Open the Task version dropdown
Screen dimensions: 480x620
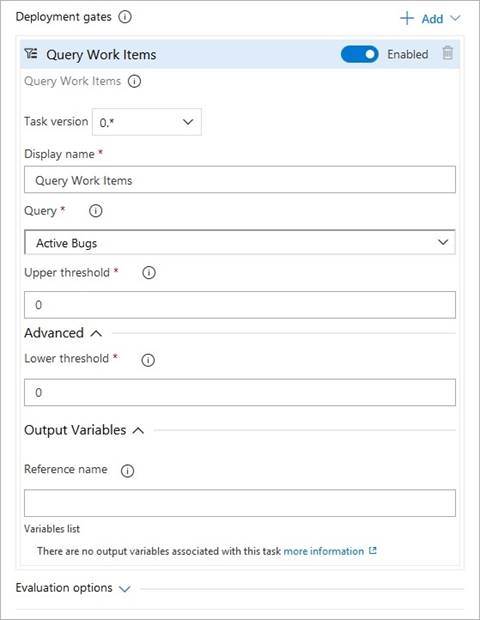pyautogui.click(x=147, y=122)
